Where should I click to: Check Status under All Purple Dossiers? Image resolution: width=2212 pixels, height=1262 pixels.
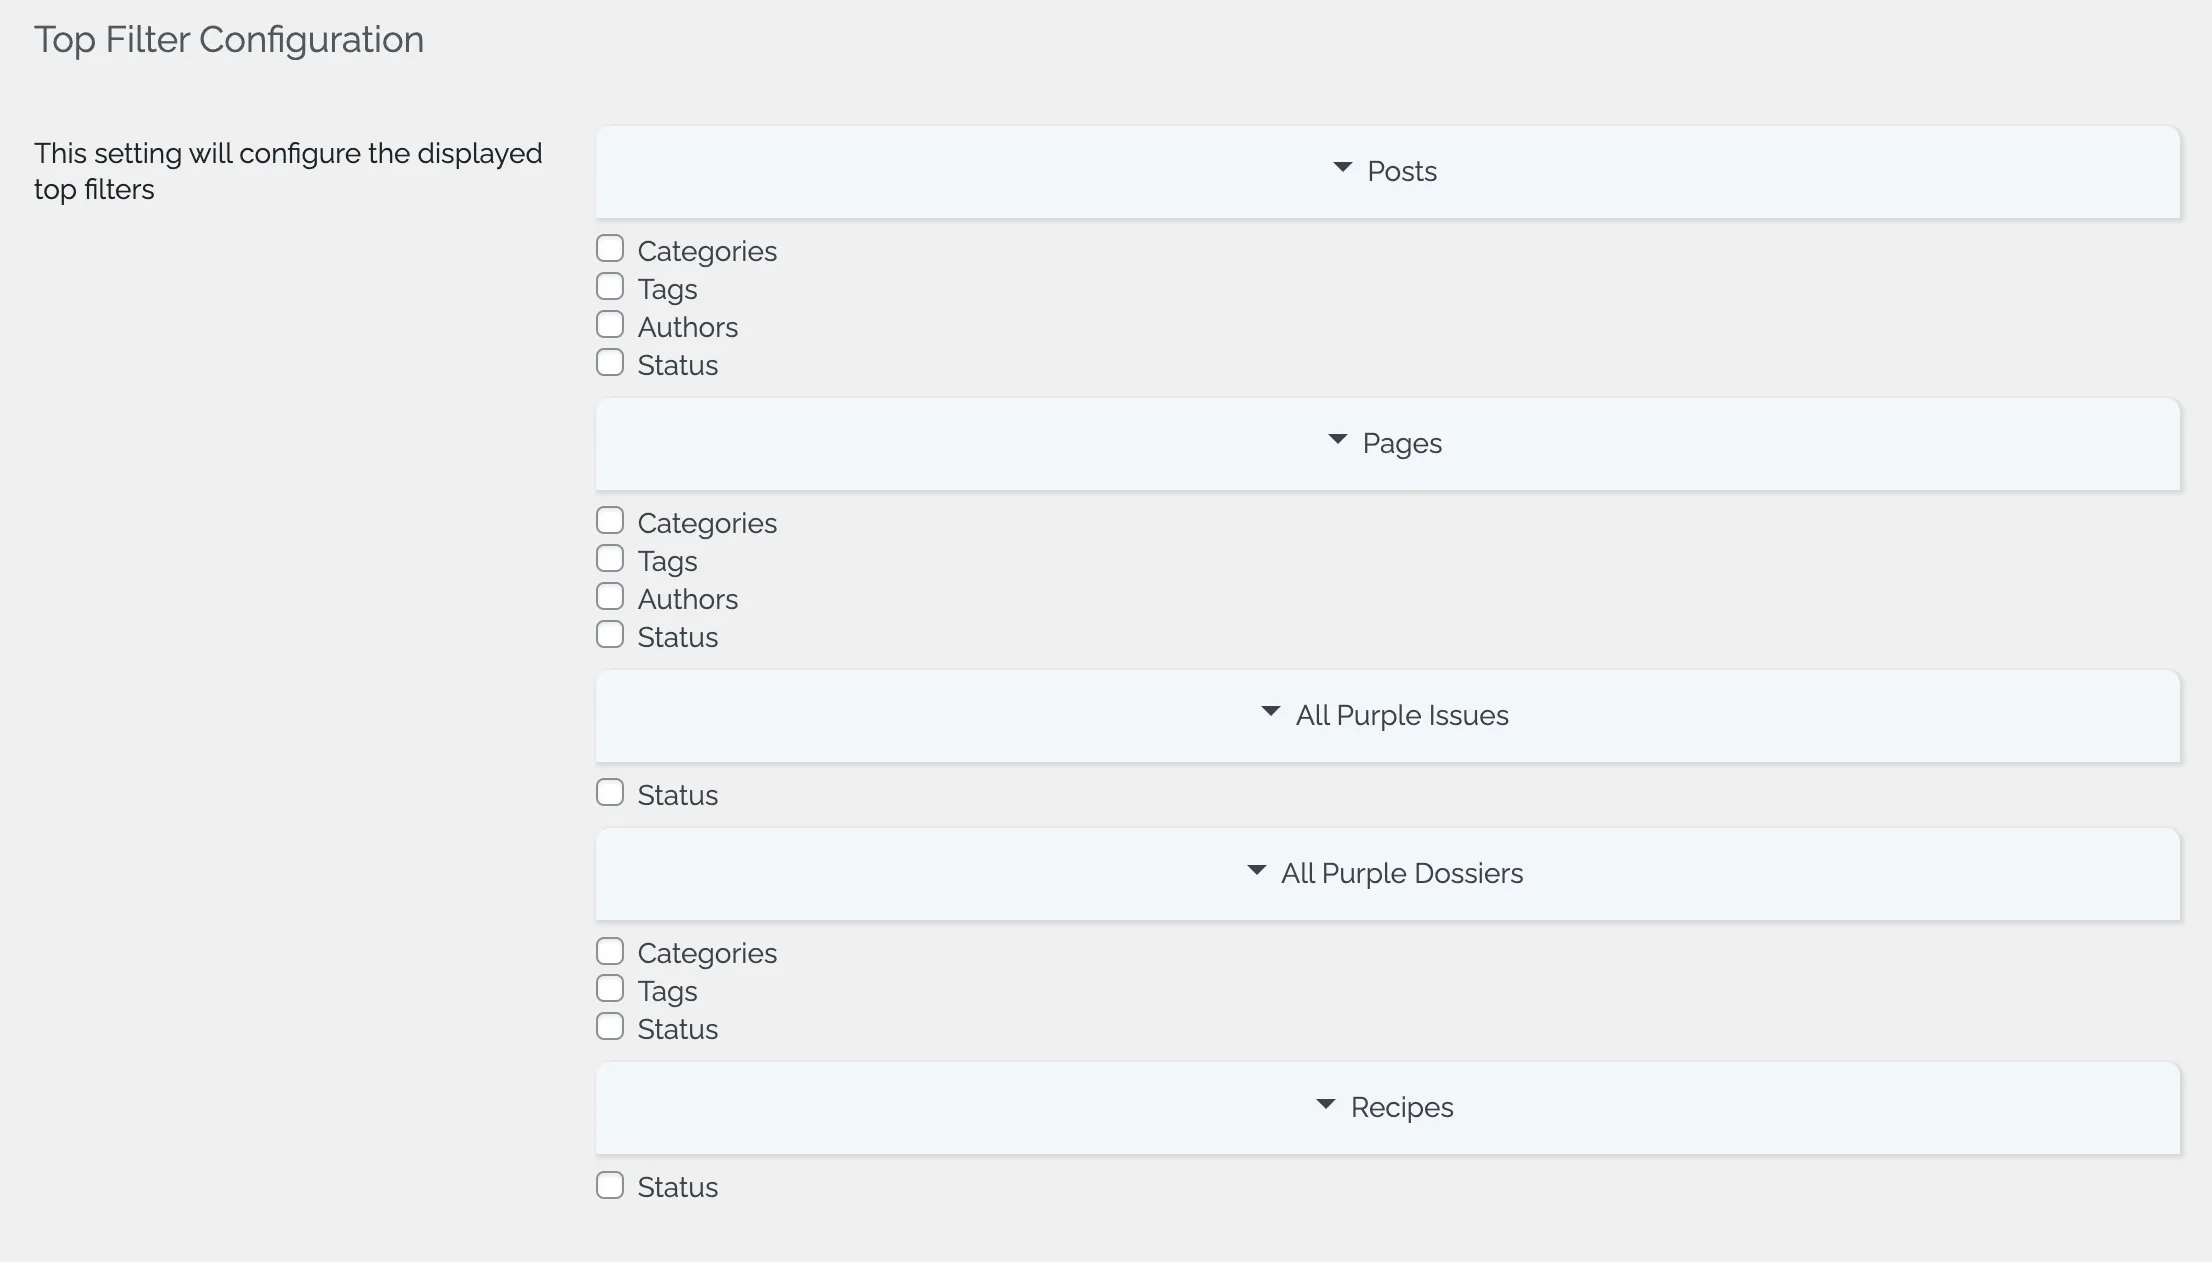click(x=610, y=1026)
